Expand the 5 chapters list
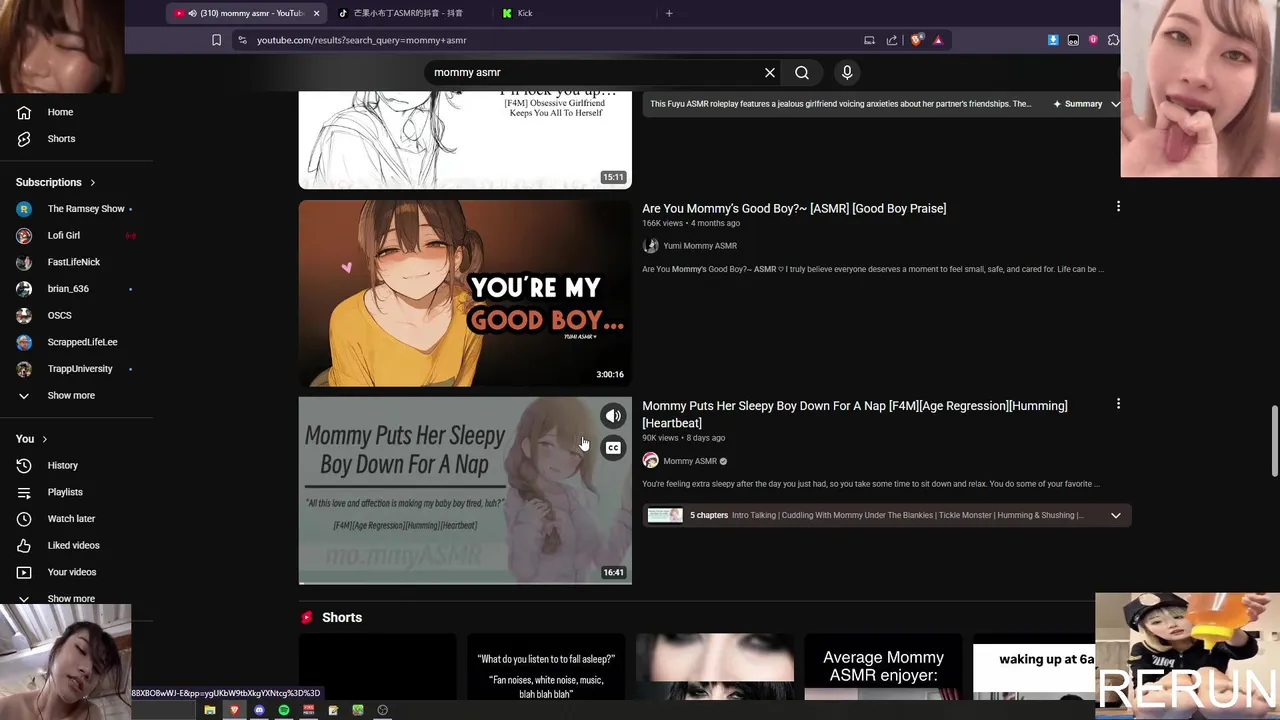Viewport: 1280px width, 720px height. 1115,516
